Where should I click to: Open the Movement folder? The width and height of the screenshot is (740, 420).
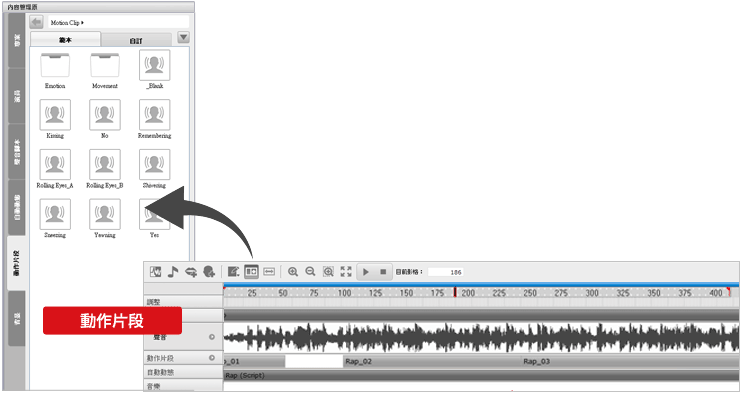tap(105, 66)
